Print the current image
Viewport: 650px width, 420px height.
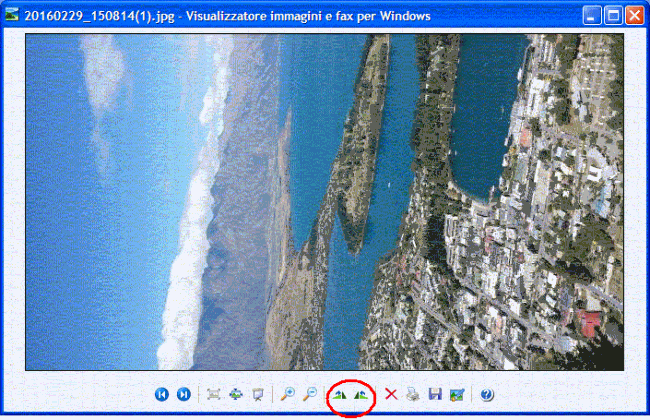click(x=413, y=395)
